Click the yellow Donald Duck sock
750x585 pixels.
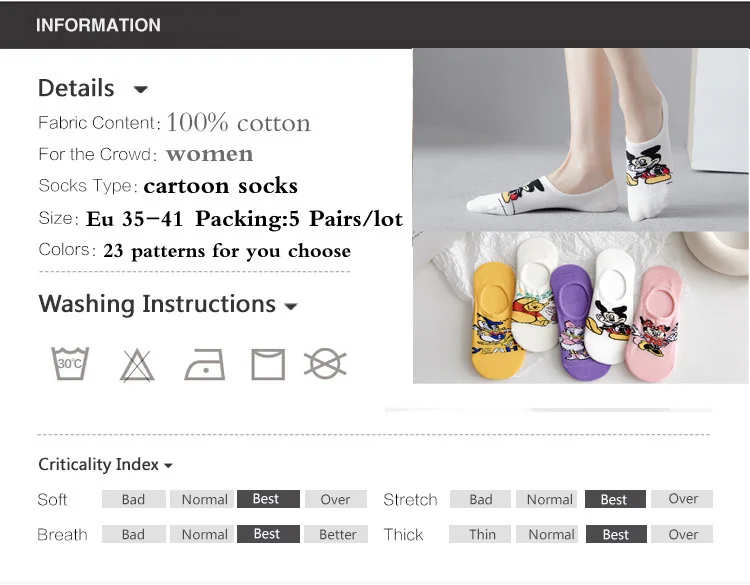[496, 320]
